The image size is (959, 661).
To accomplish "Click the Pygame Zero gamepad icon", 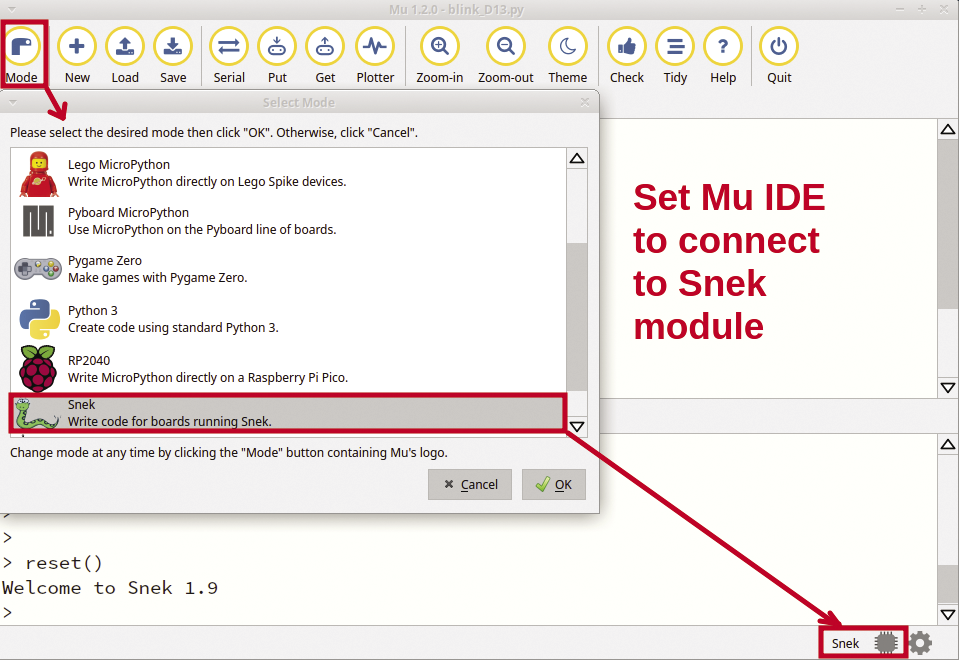I will click(38, 268).
